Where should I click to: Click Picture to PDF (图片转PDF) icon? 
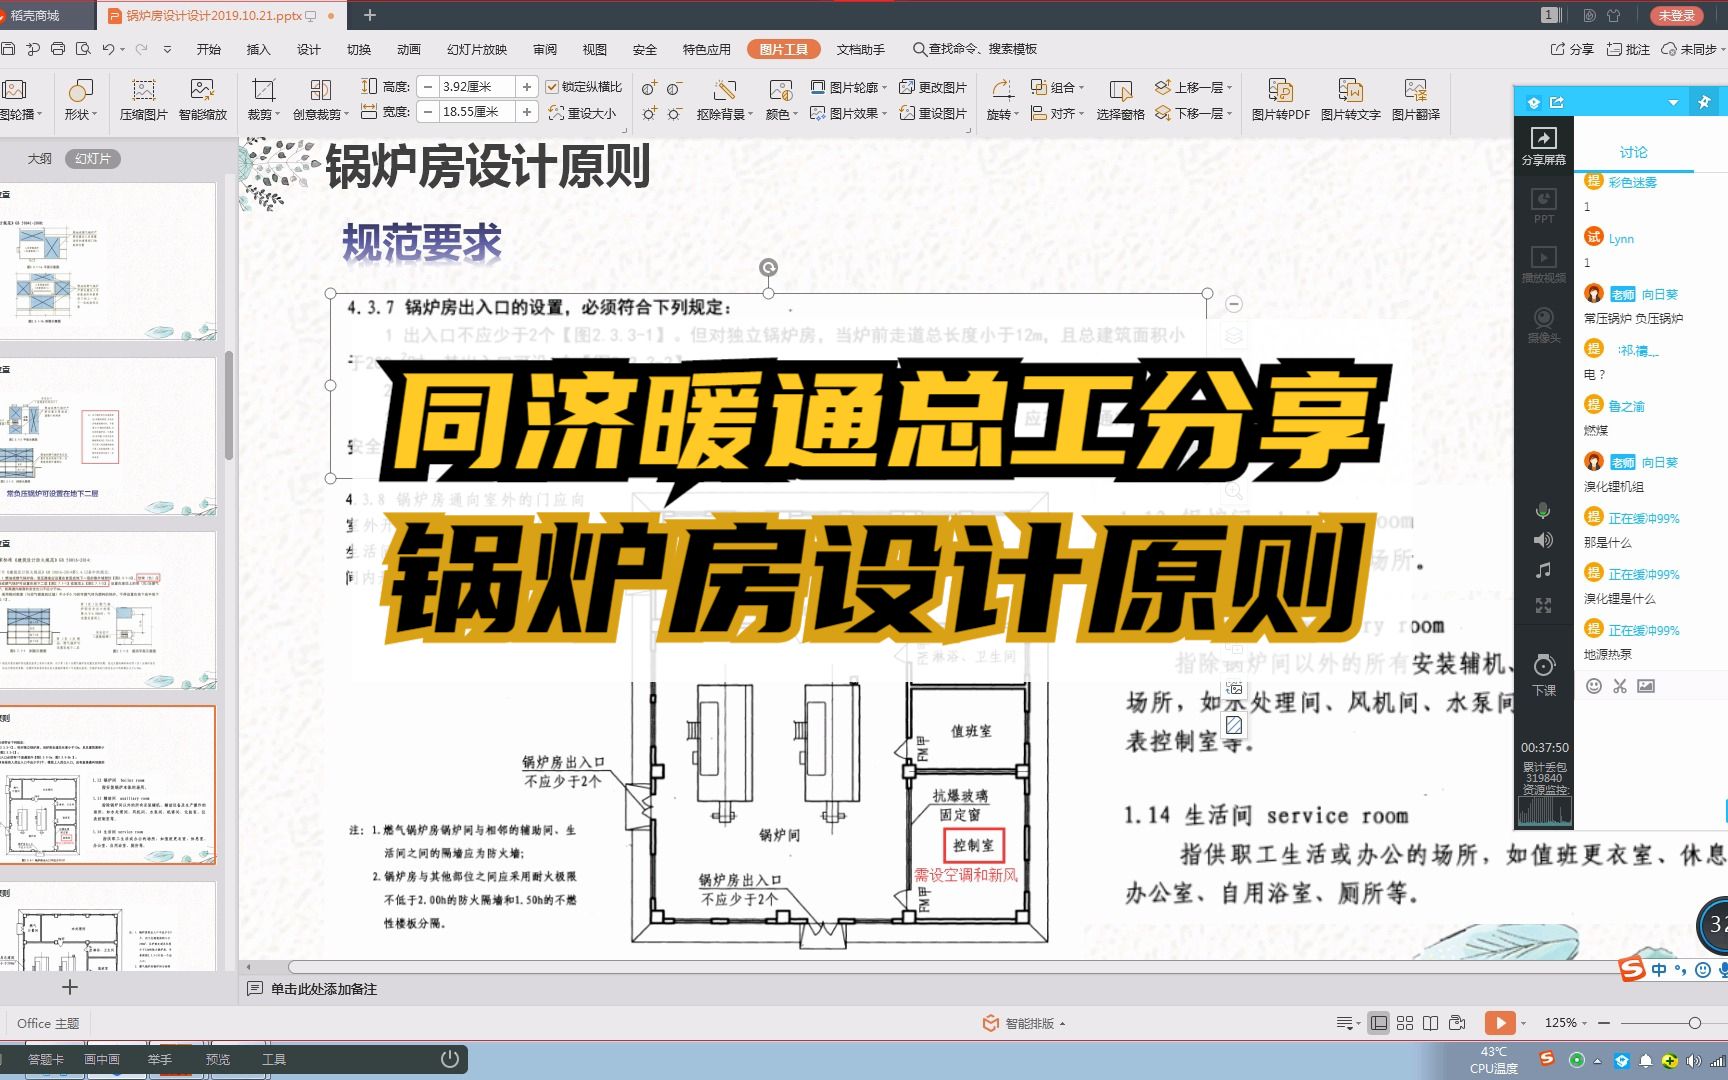coord(1280,100)
